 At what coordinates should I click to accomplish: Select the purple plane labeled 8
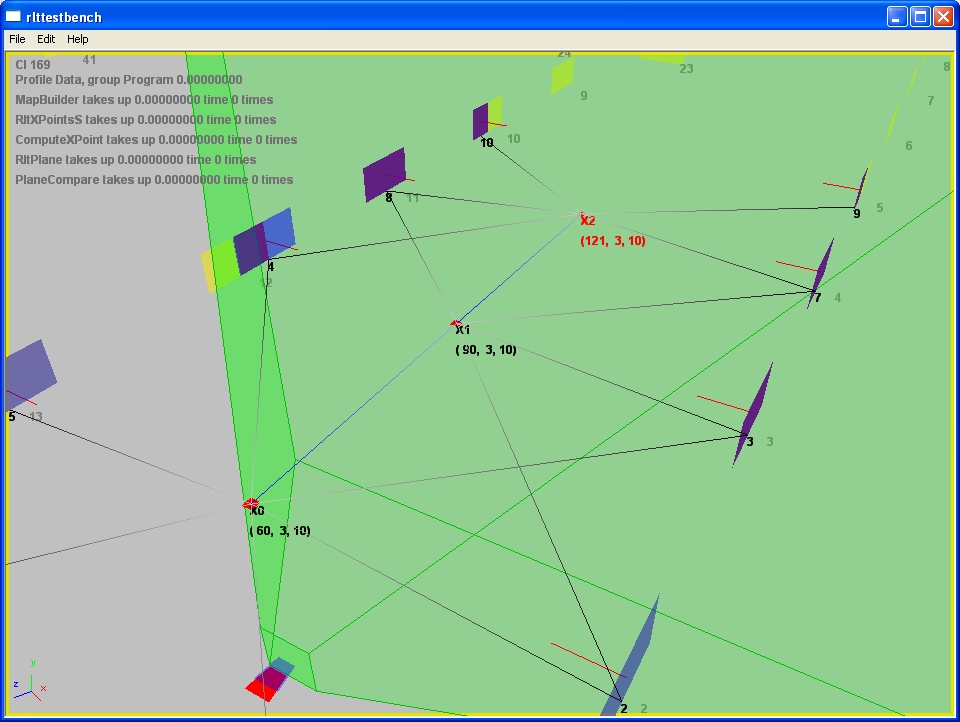384,174
